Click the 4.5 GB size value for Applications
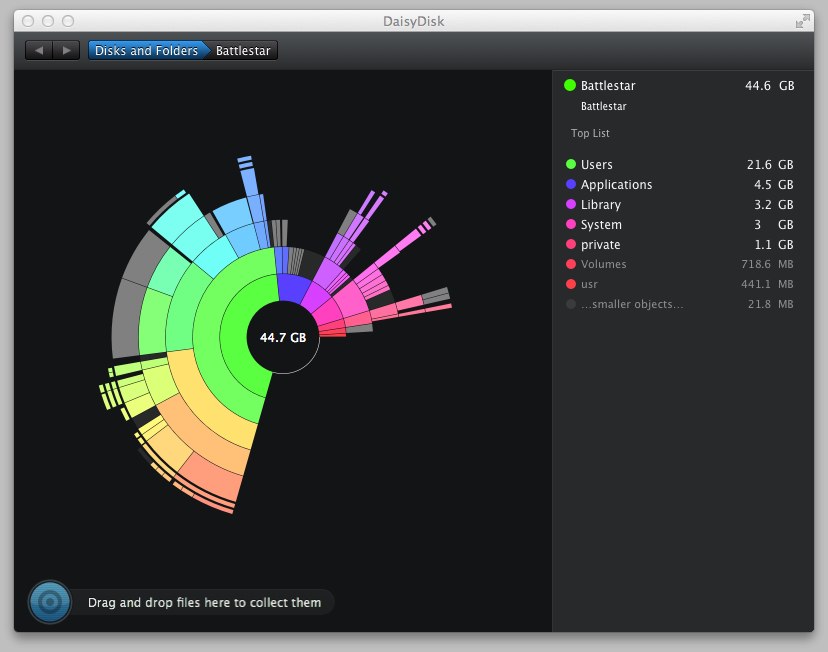The image size is (828, 652). (774, 185)
